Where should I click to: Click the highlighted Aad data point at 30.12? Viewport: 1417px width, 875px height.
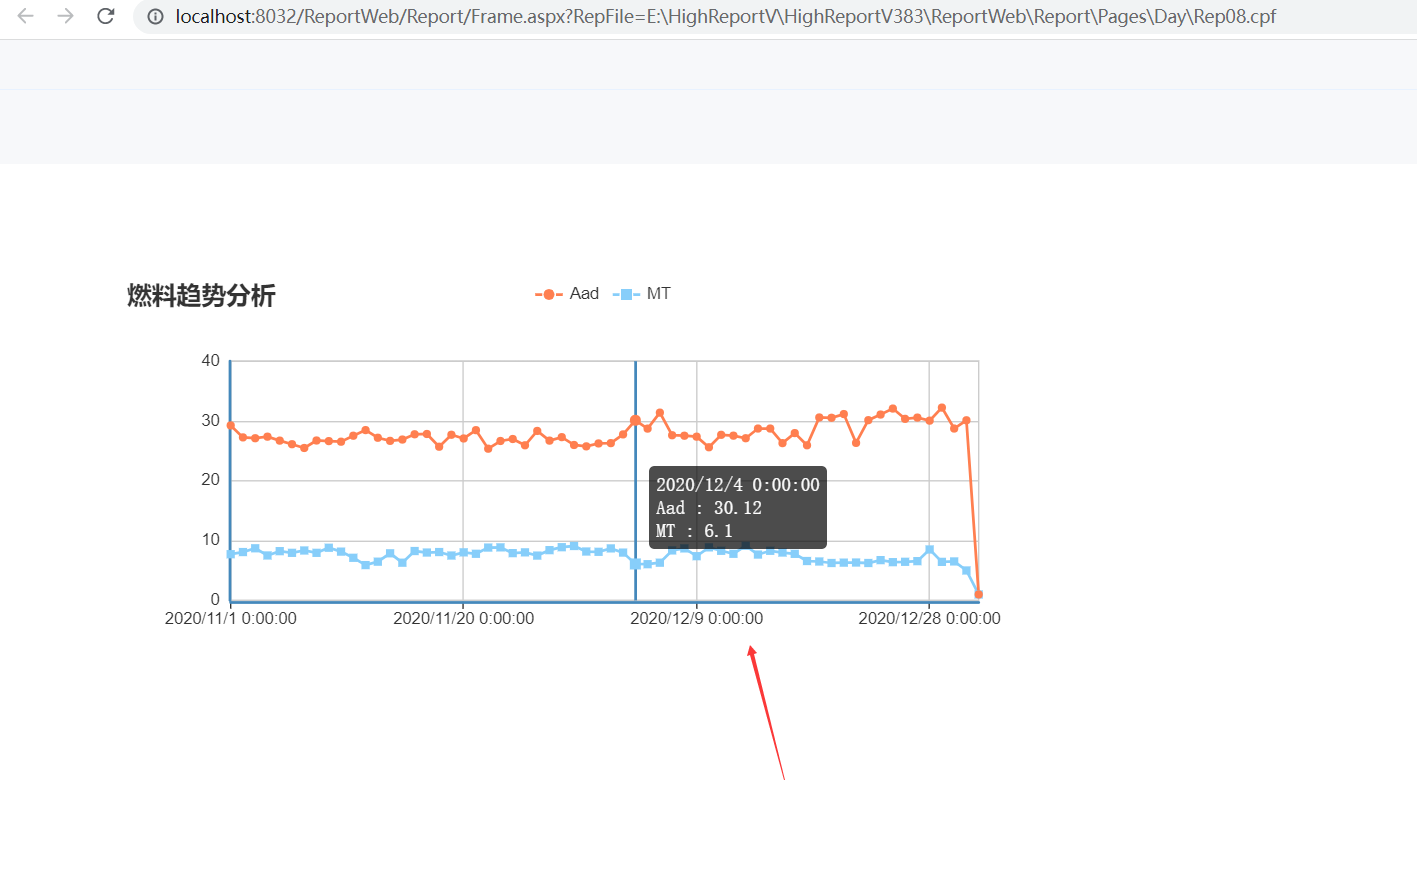(x=635, y=420)
